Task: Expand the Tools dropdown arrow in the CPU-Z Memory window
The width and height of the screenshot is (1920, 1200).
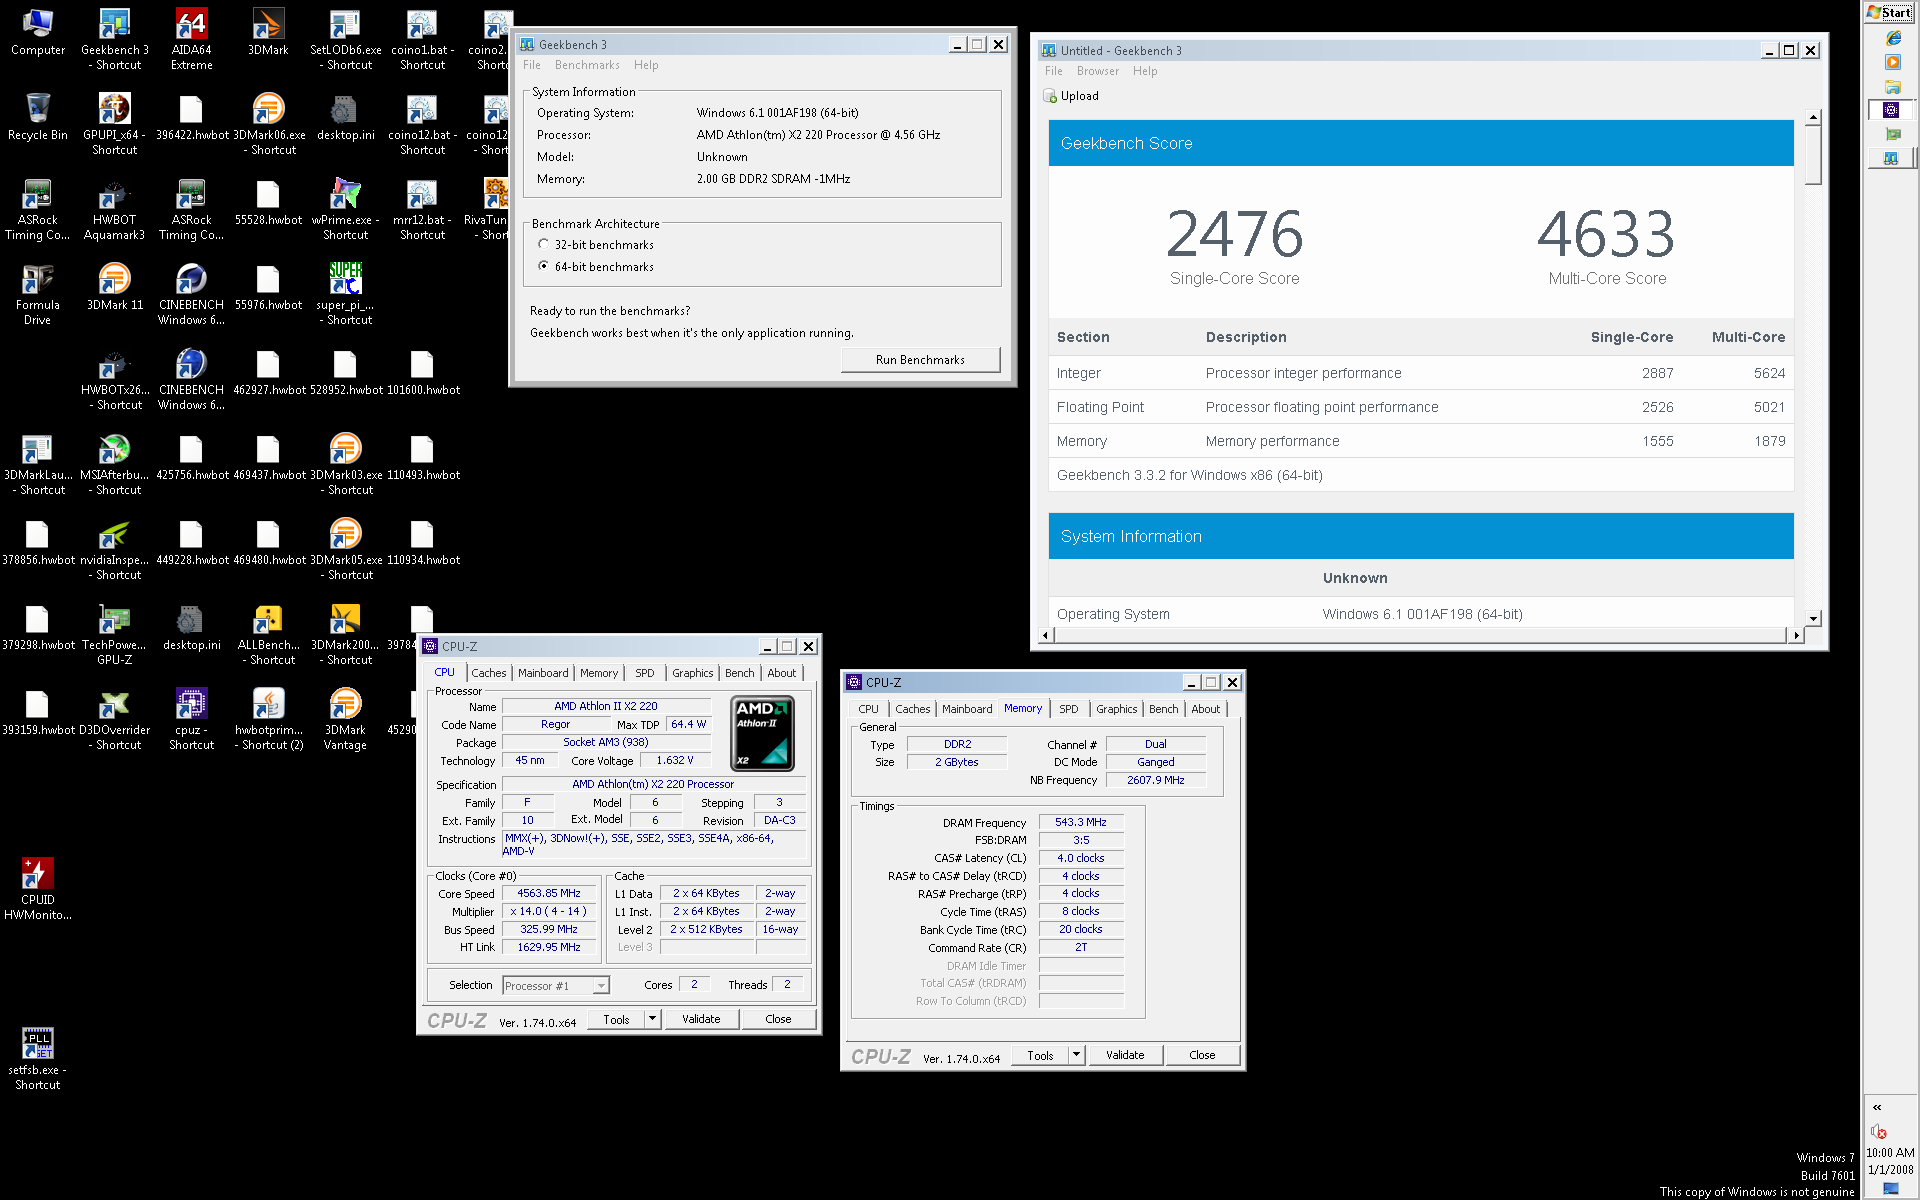Action: tap(1076, 1055)
